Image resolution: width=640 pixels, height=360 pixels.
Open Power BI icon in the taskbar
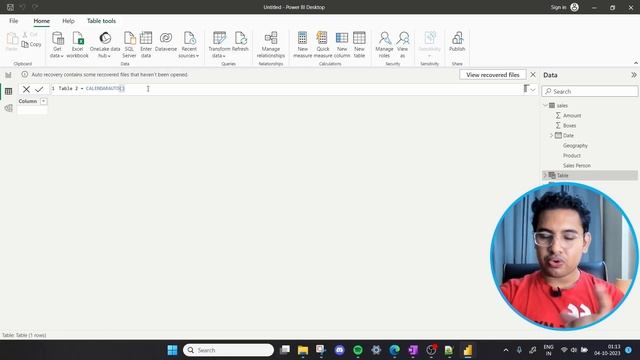click(468, 350)
